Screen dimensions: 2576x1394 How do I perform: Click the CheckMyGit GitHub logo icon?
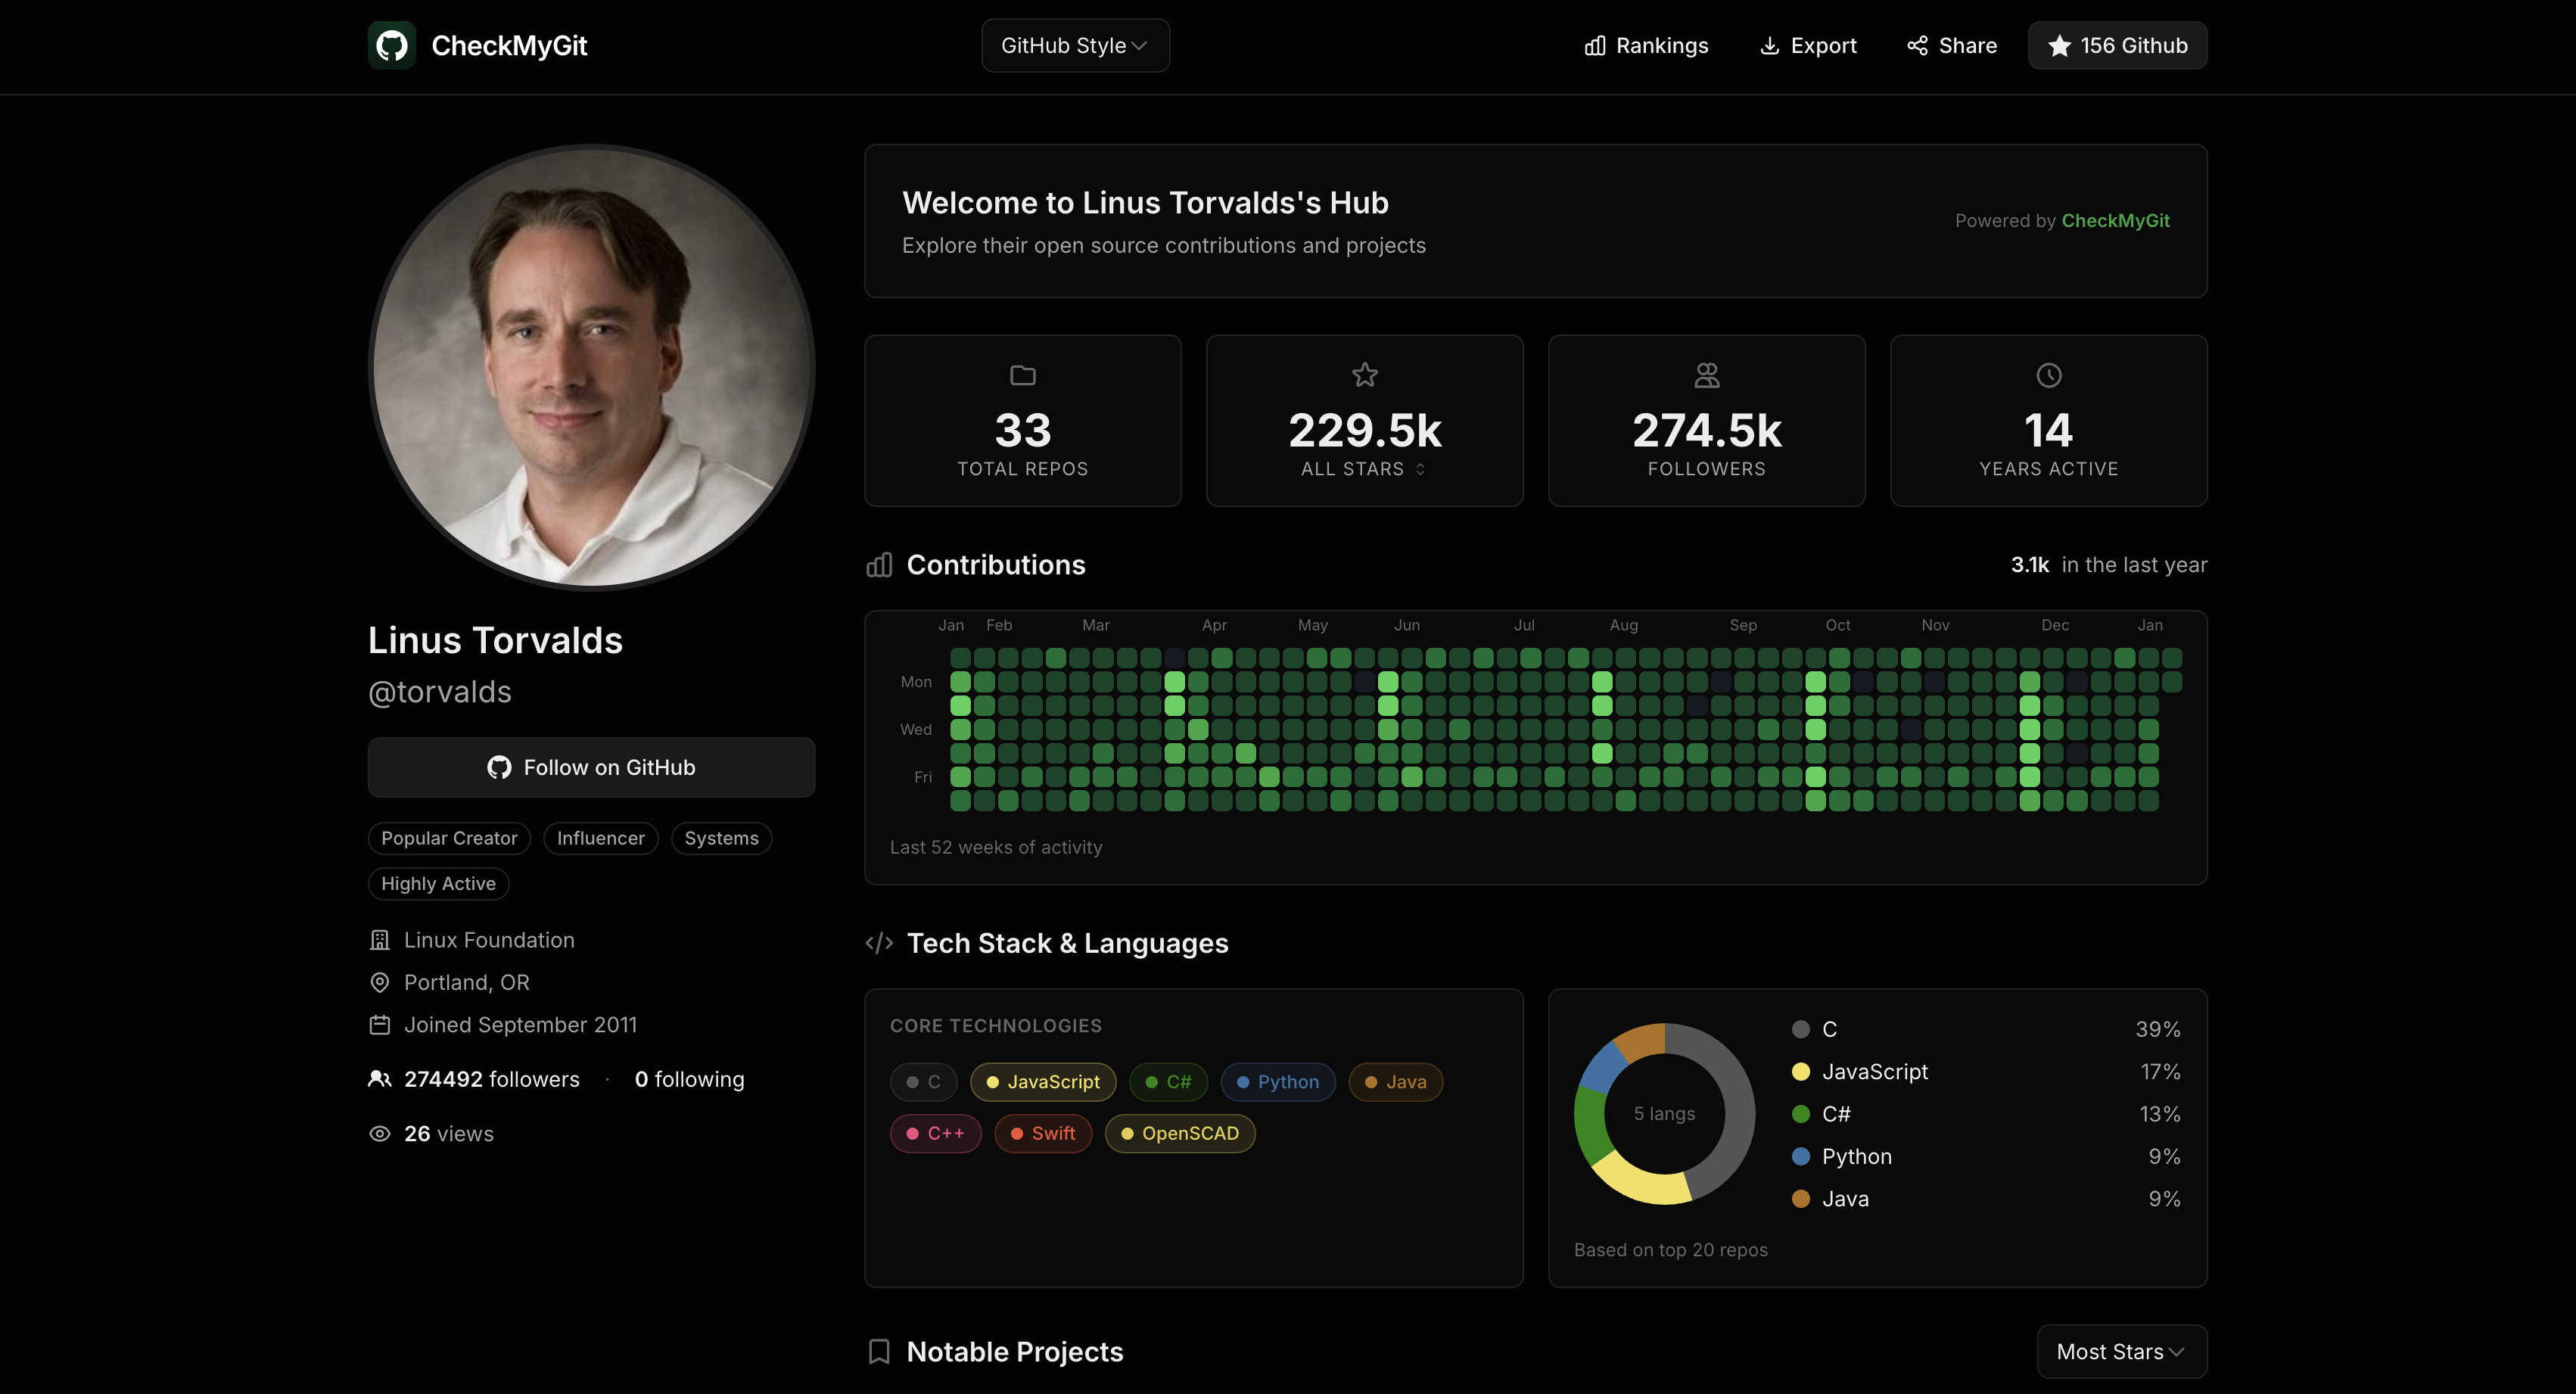[x=391, y=45]
